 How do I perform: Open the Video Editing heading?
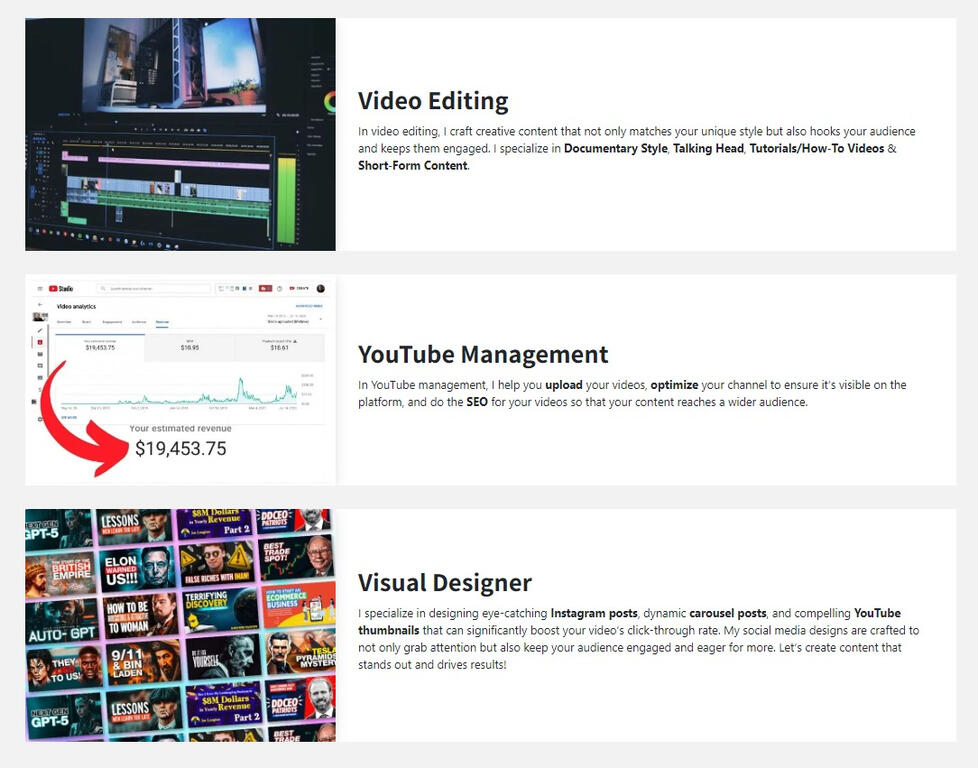click(x=433, y=101)
